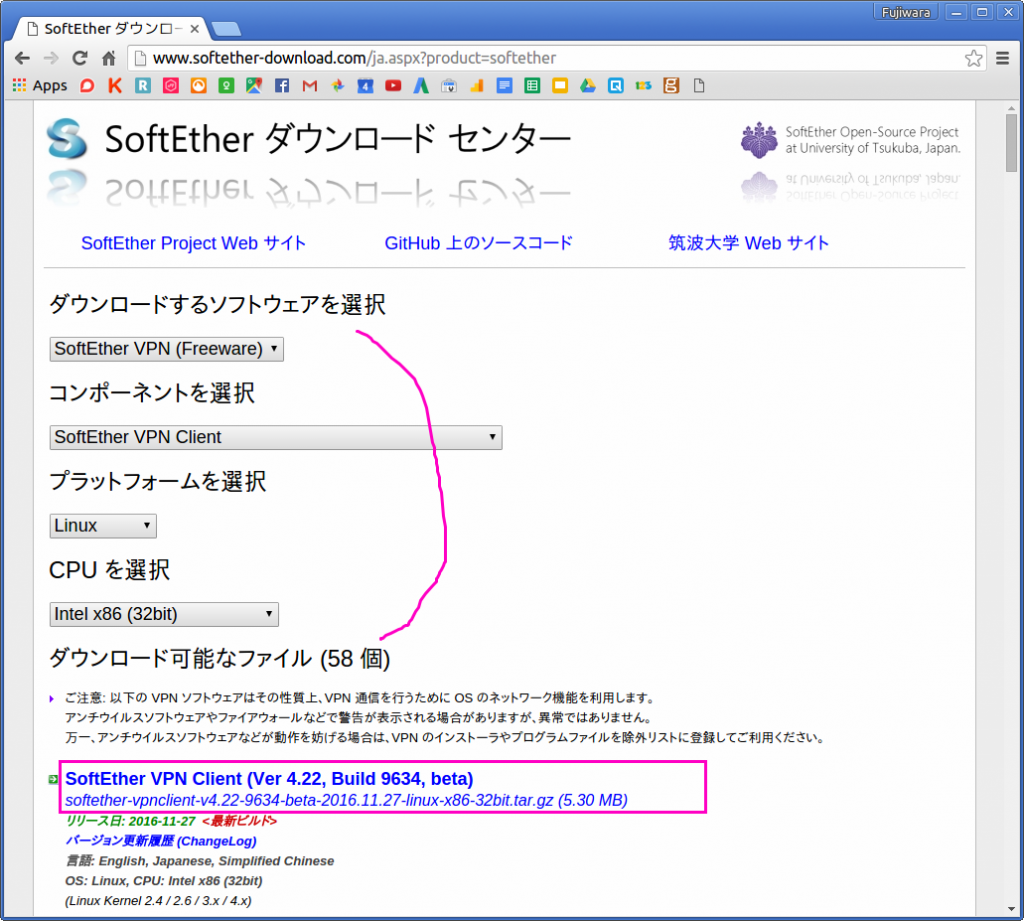Open the Google Calendar bookmark
This screenshot has height=921, width=1024.
(365, 86)
